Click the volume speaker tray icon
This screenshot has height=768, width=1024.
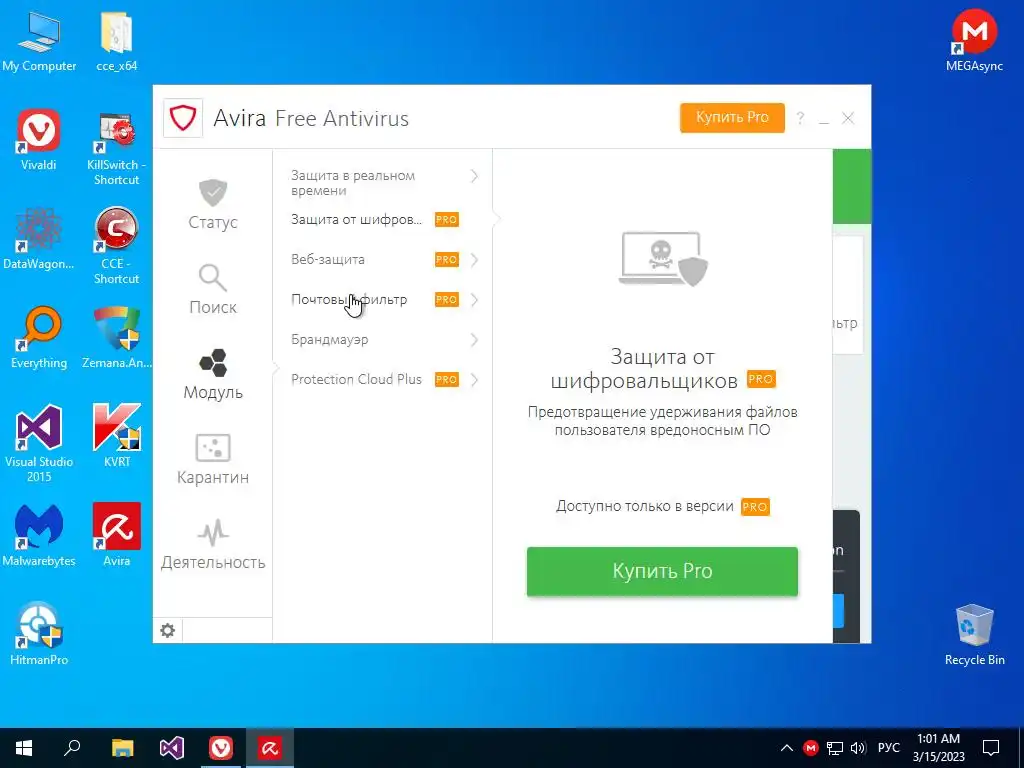[x=858, y=748]
